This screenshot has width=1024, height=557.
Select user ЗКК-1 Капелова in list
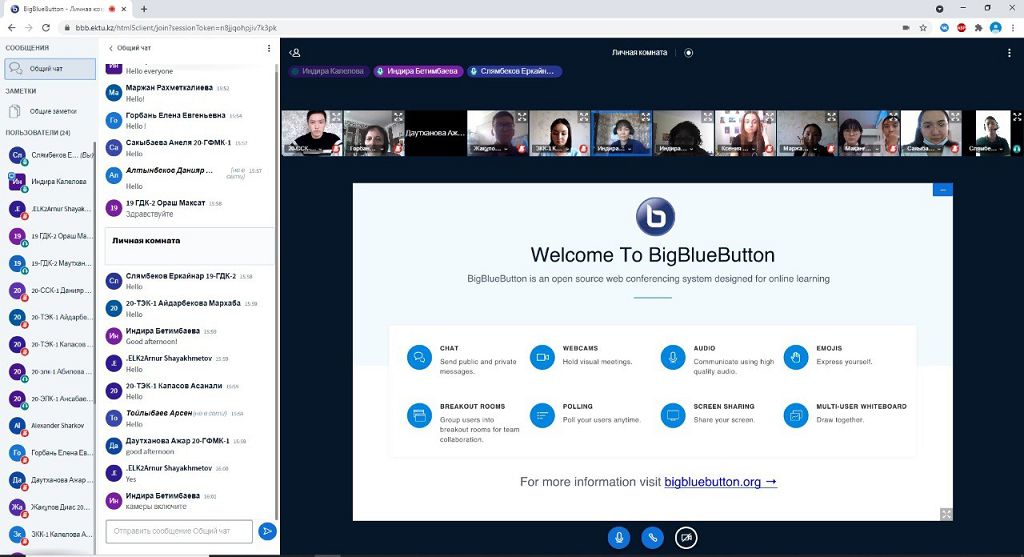point(50,534)
